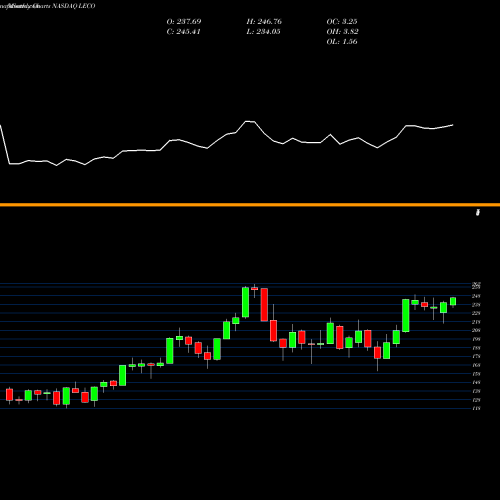Select the open value O: 237.69
Image resolution: width=500 pixels, height=500 pixels.
point(184,22)
